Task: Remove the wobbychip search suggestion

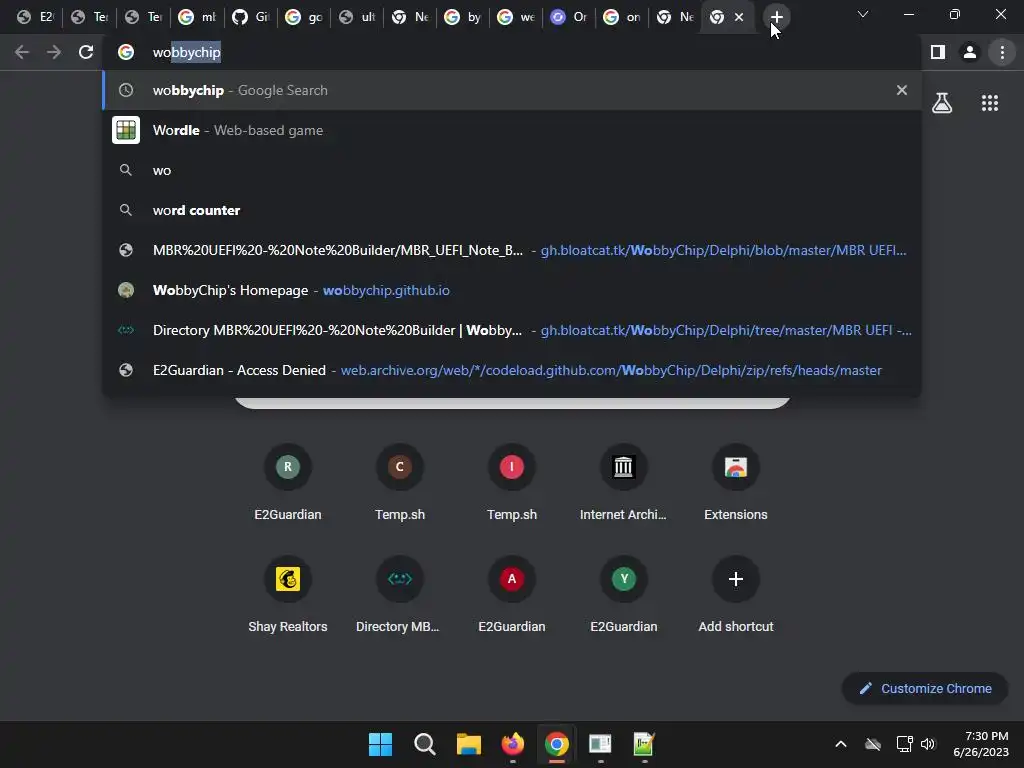Action: (x=902, y=90)
